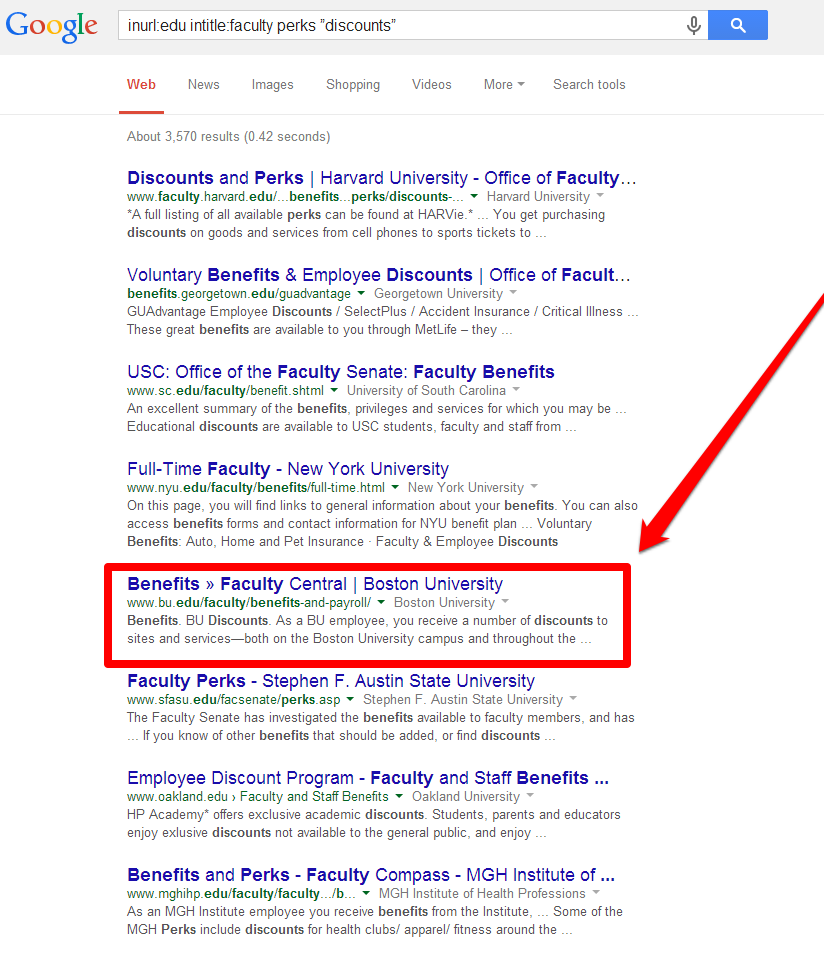Expand grey arrow beside Georgetown University label
This screenshot has width=824, height=955.
tap(513, 292)
